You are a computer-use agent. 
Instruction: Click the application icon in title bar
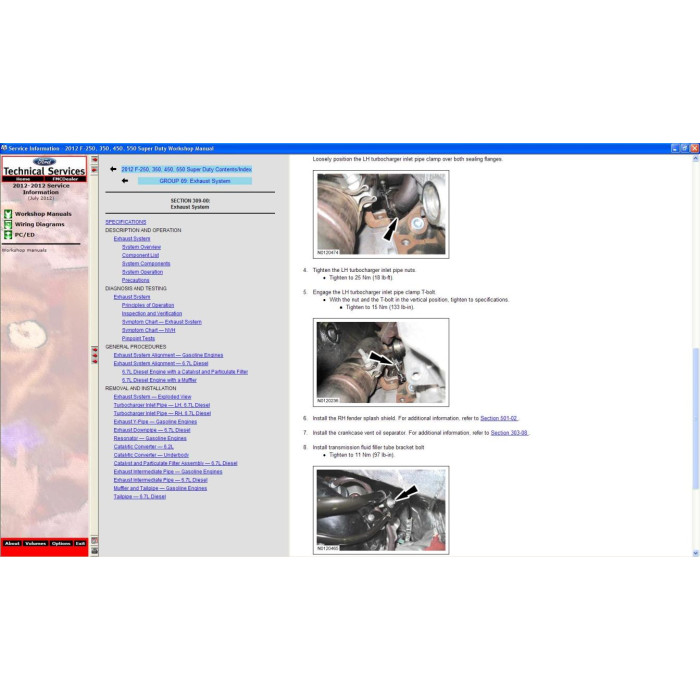click(x=4, y=148)
